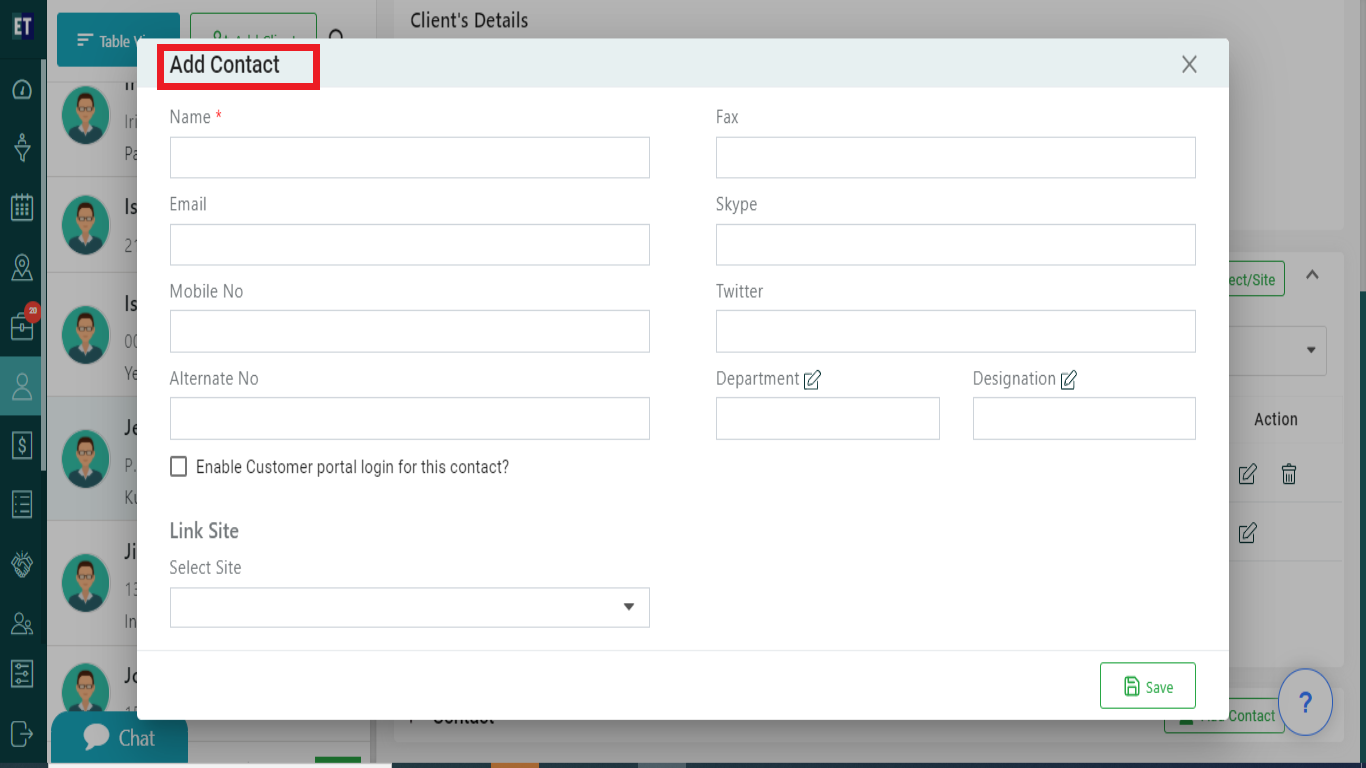Image resolution: width=1366 pixels, height=768 pixels.
Task: Switch to Table View in background page
Action: [118, 40]
